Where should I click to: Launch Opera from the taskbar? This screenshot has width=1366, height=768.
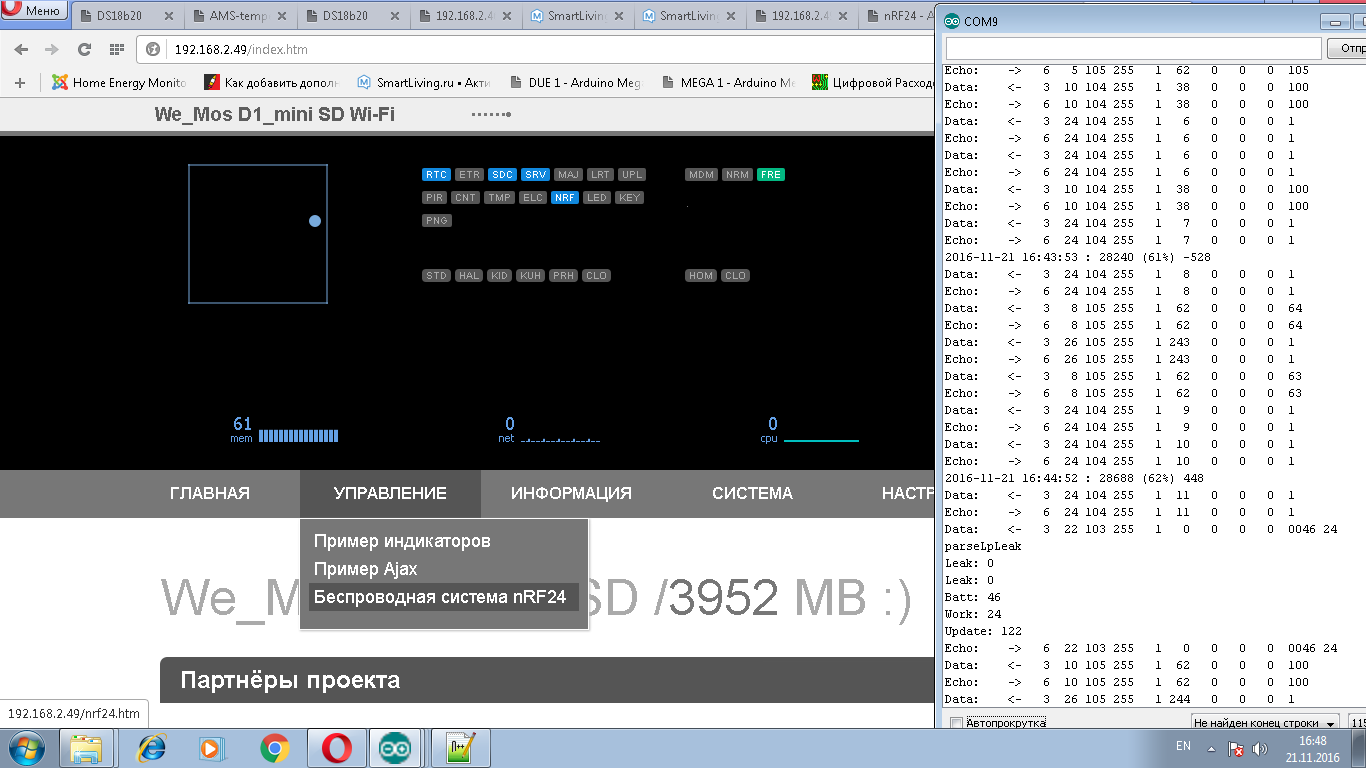click(x=336, y=747)
